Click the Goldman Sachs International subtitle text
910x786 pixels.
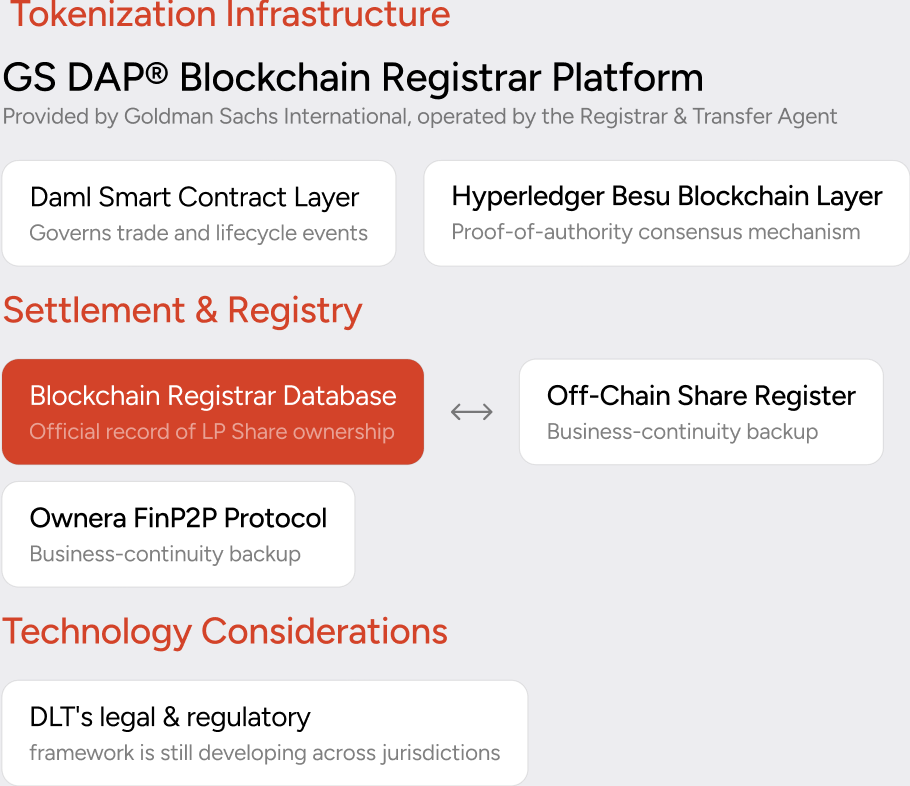tap(420, 117)
